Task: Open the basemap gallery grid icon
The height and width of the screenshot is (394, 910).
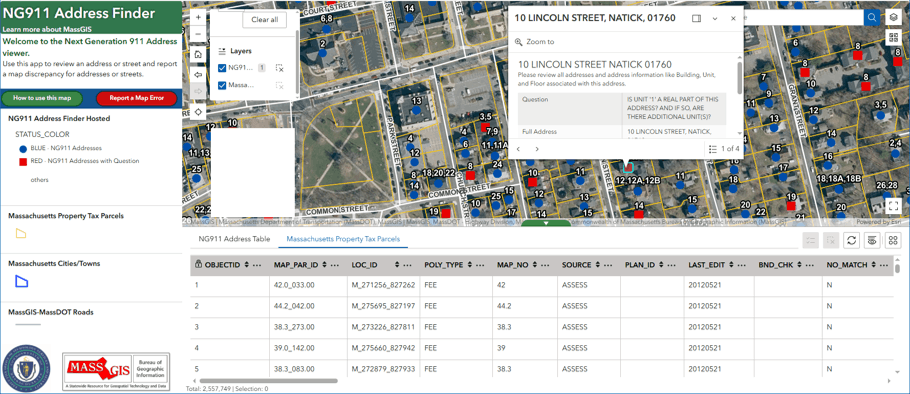Action: point(893,38)
